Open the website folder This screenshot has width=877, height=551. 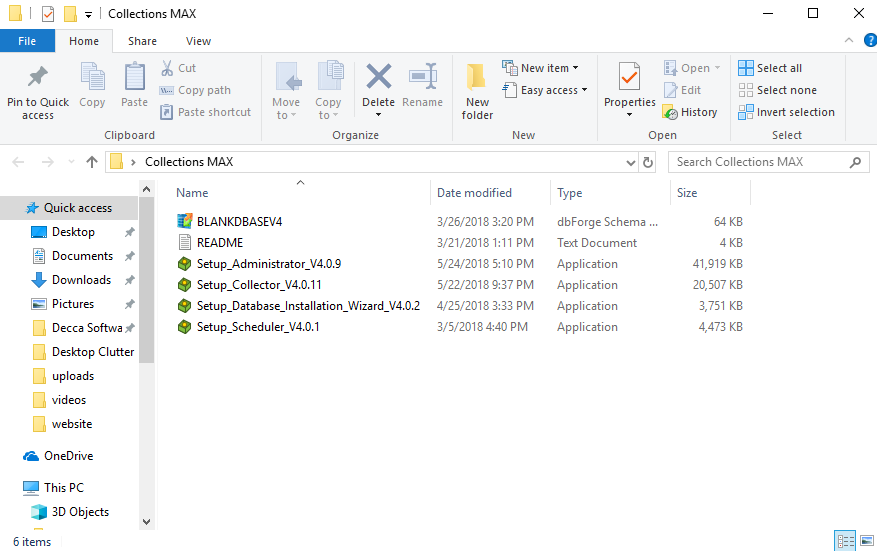click(x=72, y=424)
